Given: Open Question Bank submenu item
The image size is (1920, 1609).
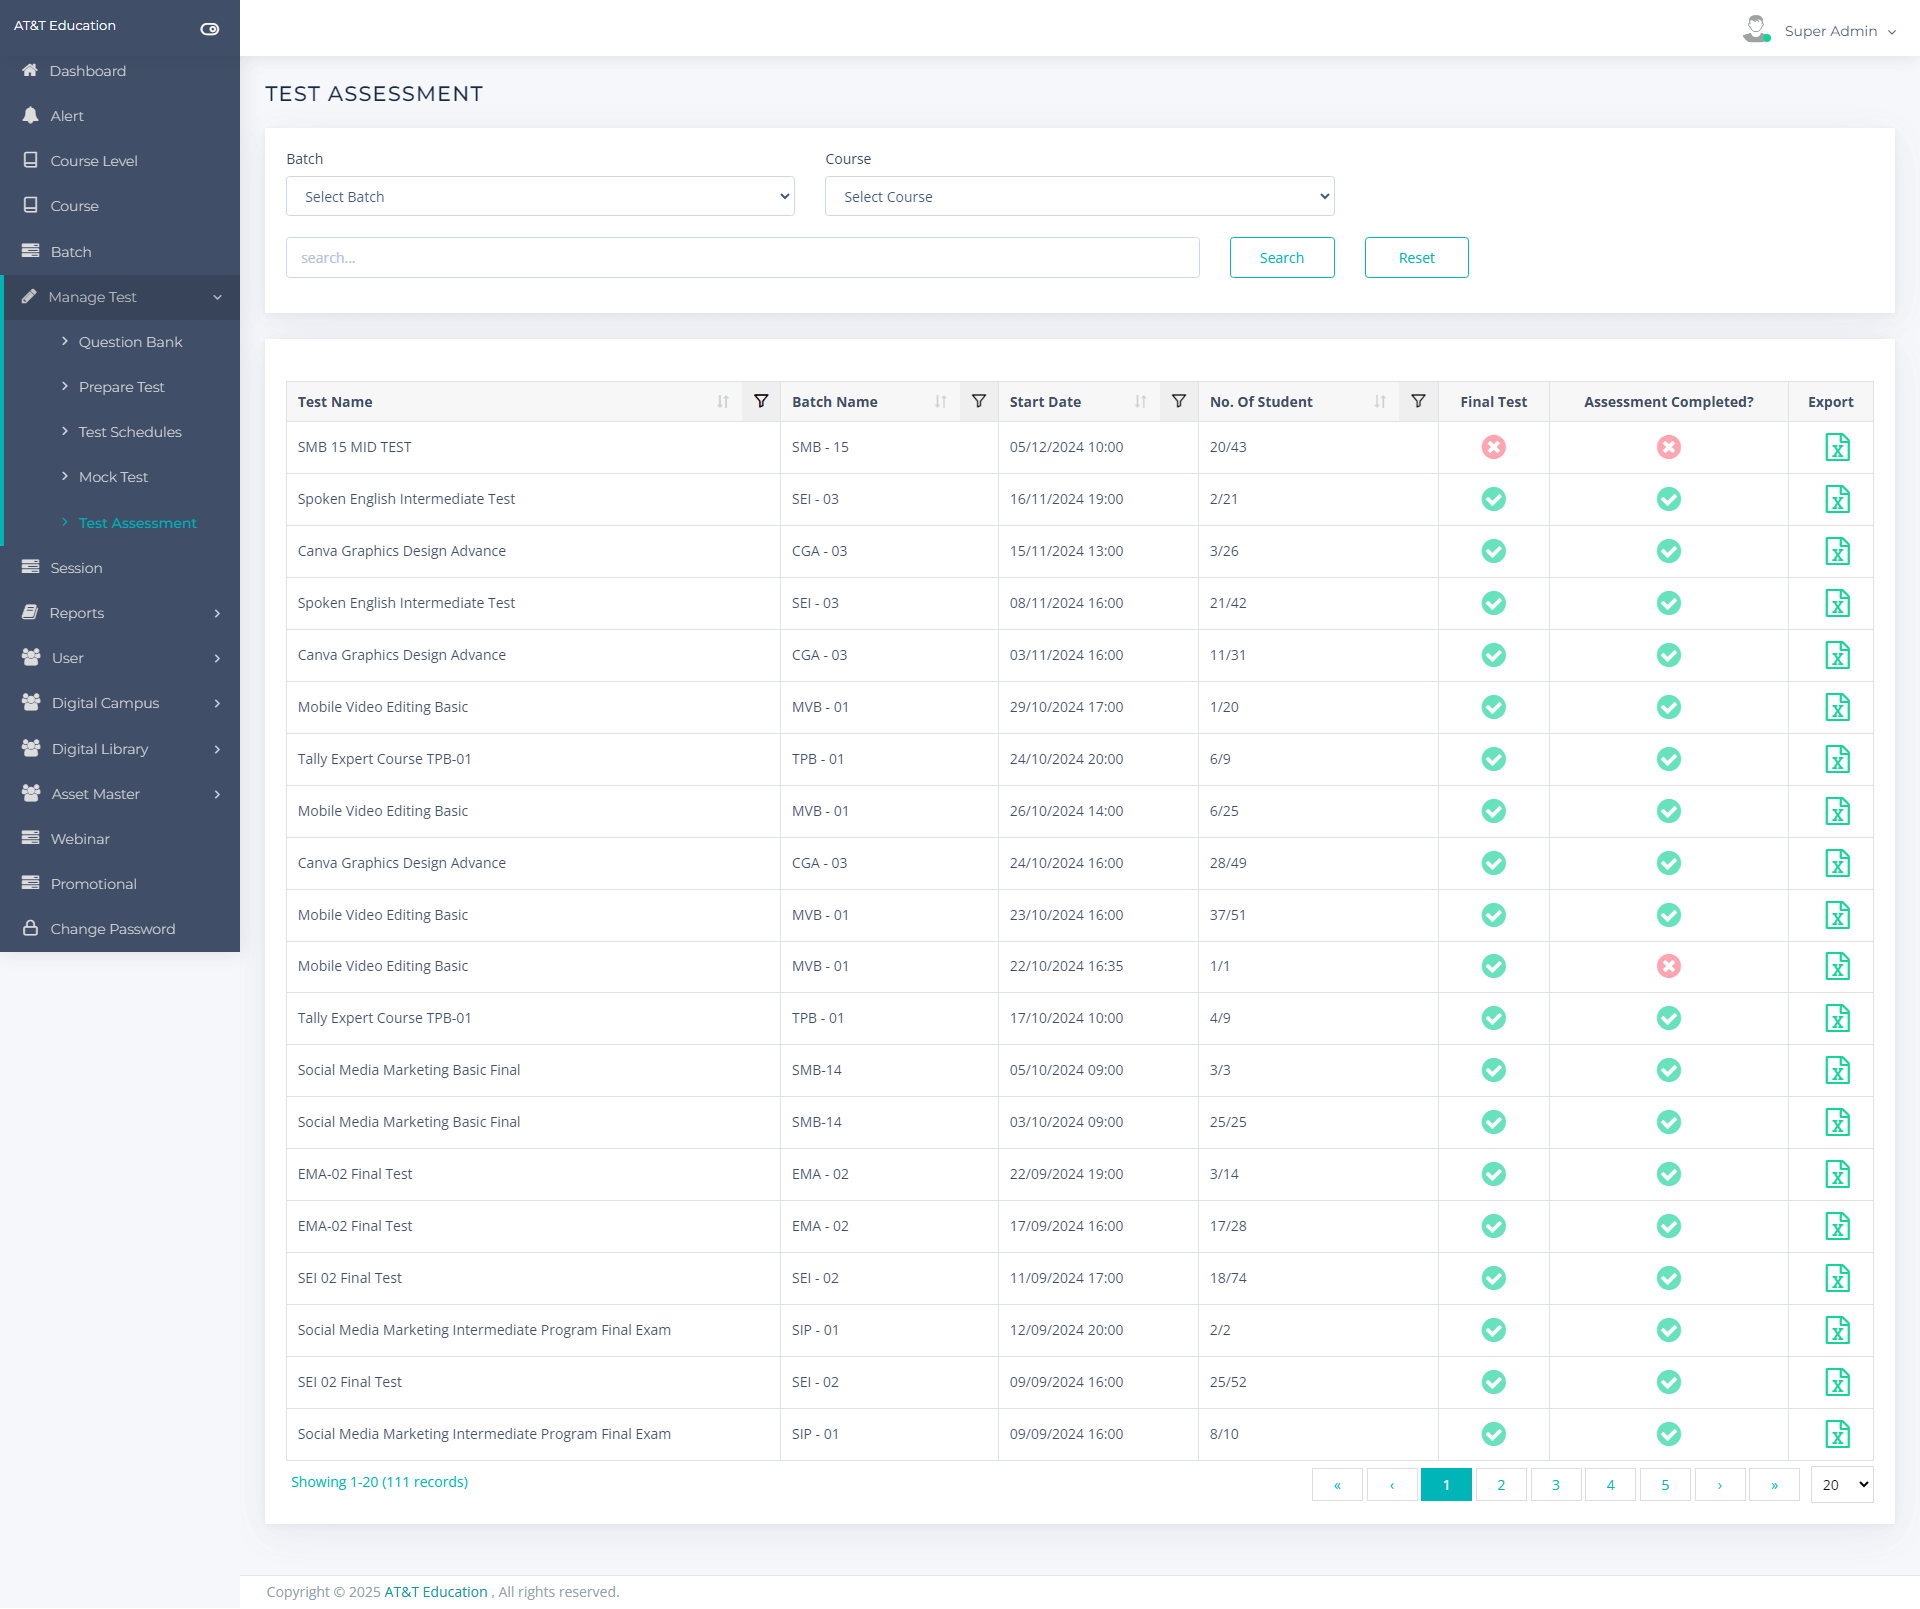Looking at the screenshot, I should 130,342.
